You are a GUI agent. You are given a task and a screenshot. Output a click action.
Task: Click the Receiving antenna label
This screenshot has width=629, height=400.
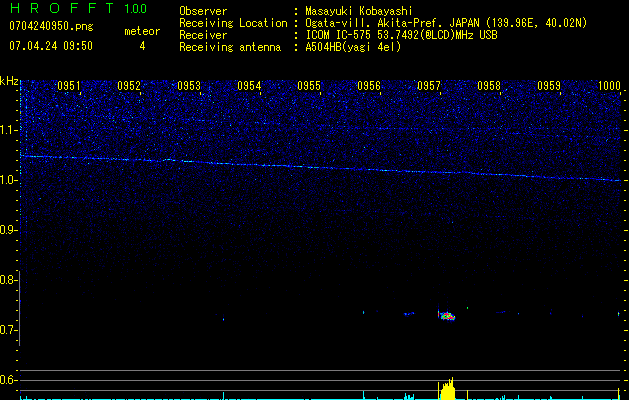(230, 47)
